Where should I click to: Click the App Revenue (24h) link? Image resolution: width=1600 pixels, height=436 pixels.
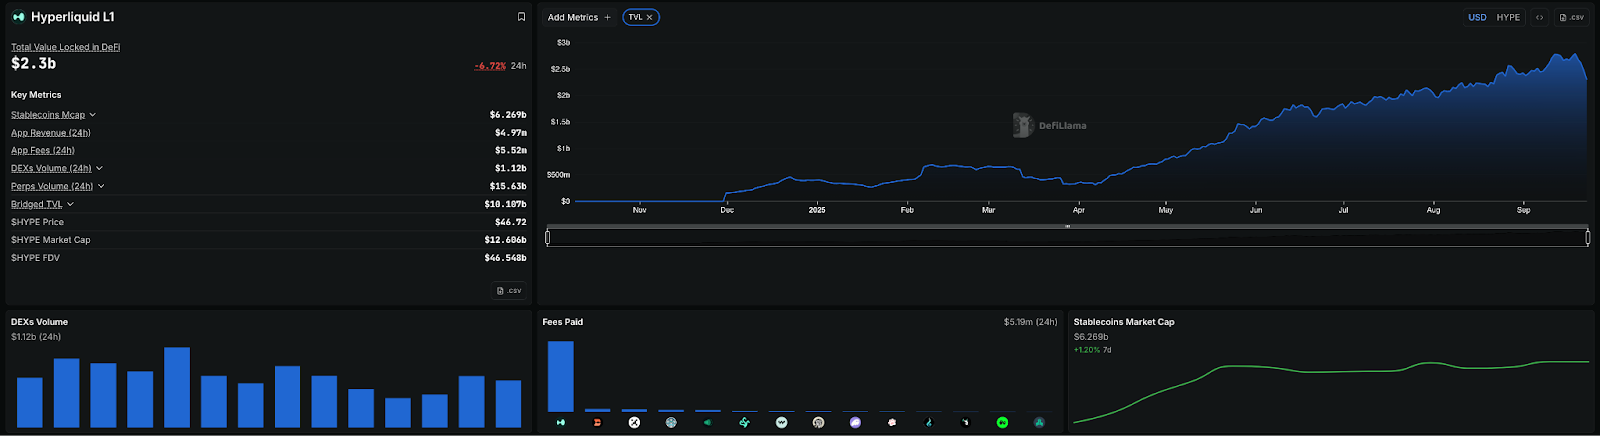pos(51,133)
